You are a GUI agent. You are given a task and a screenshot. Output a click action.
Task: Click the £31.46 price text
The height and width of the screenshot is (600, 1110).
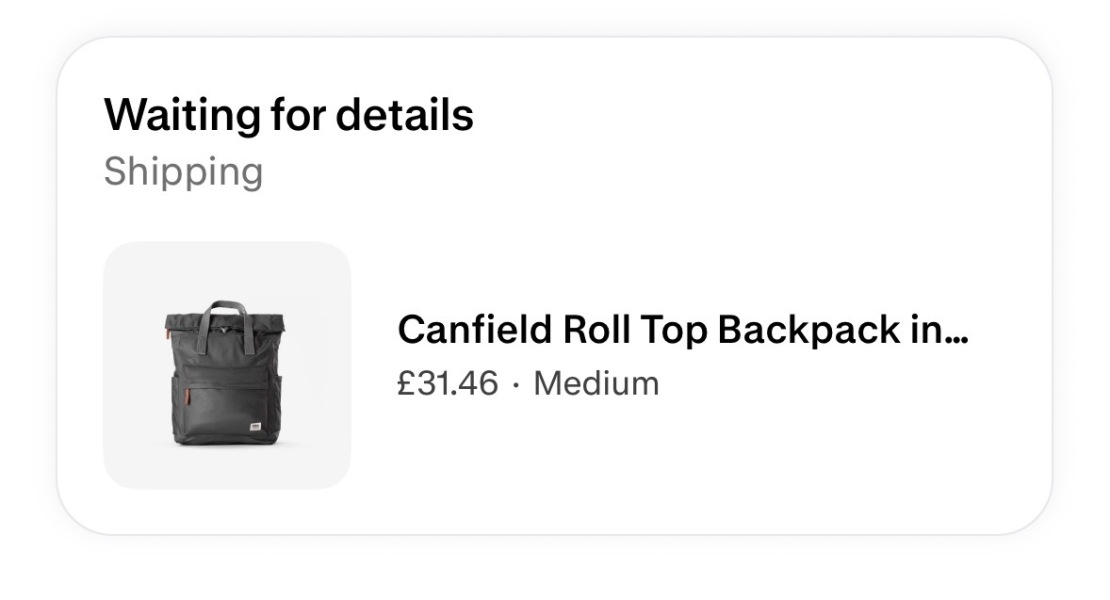click(x=446, y=383)
